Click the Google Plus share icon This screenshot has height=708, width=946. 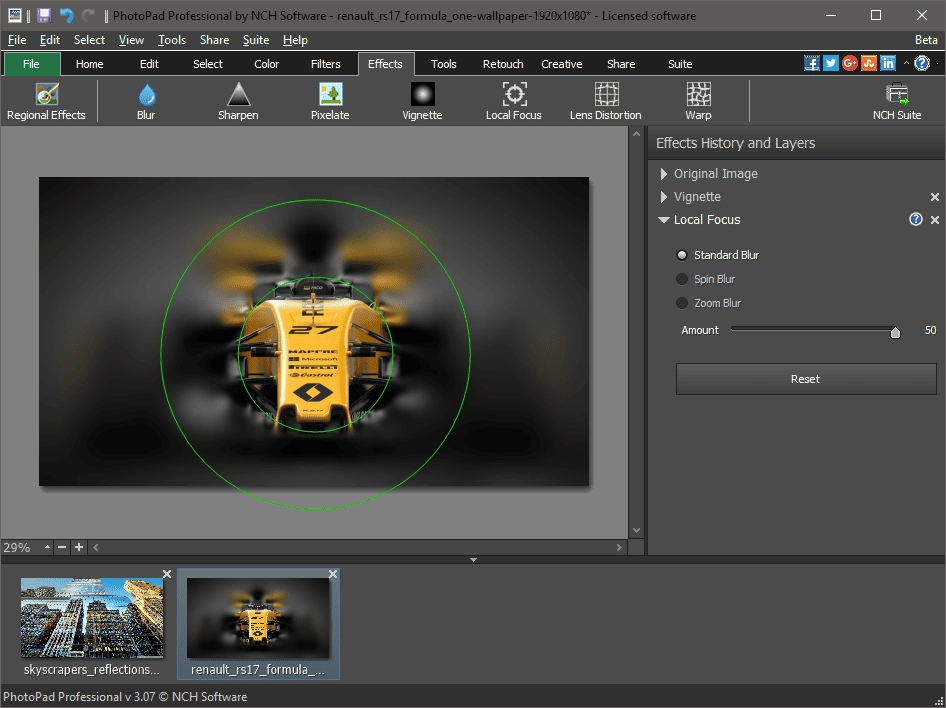pos(849,63)
